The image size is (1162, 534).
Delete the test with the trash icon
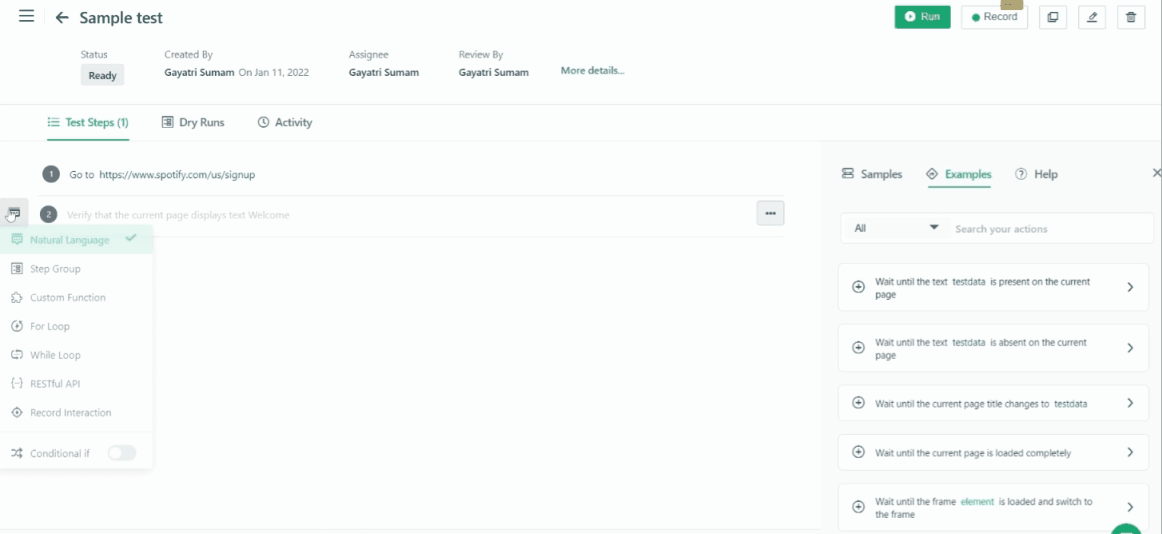1131,17
